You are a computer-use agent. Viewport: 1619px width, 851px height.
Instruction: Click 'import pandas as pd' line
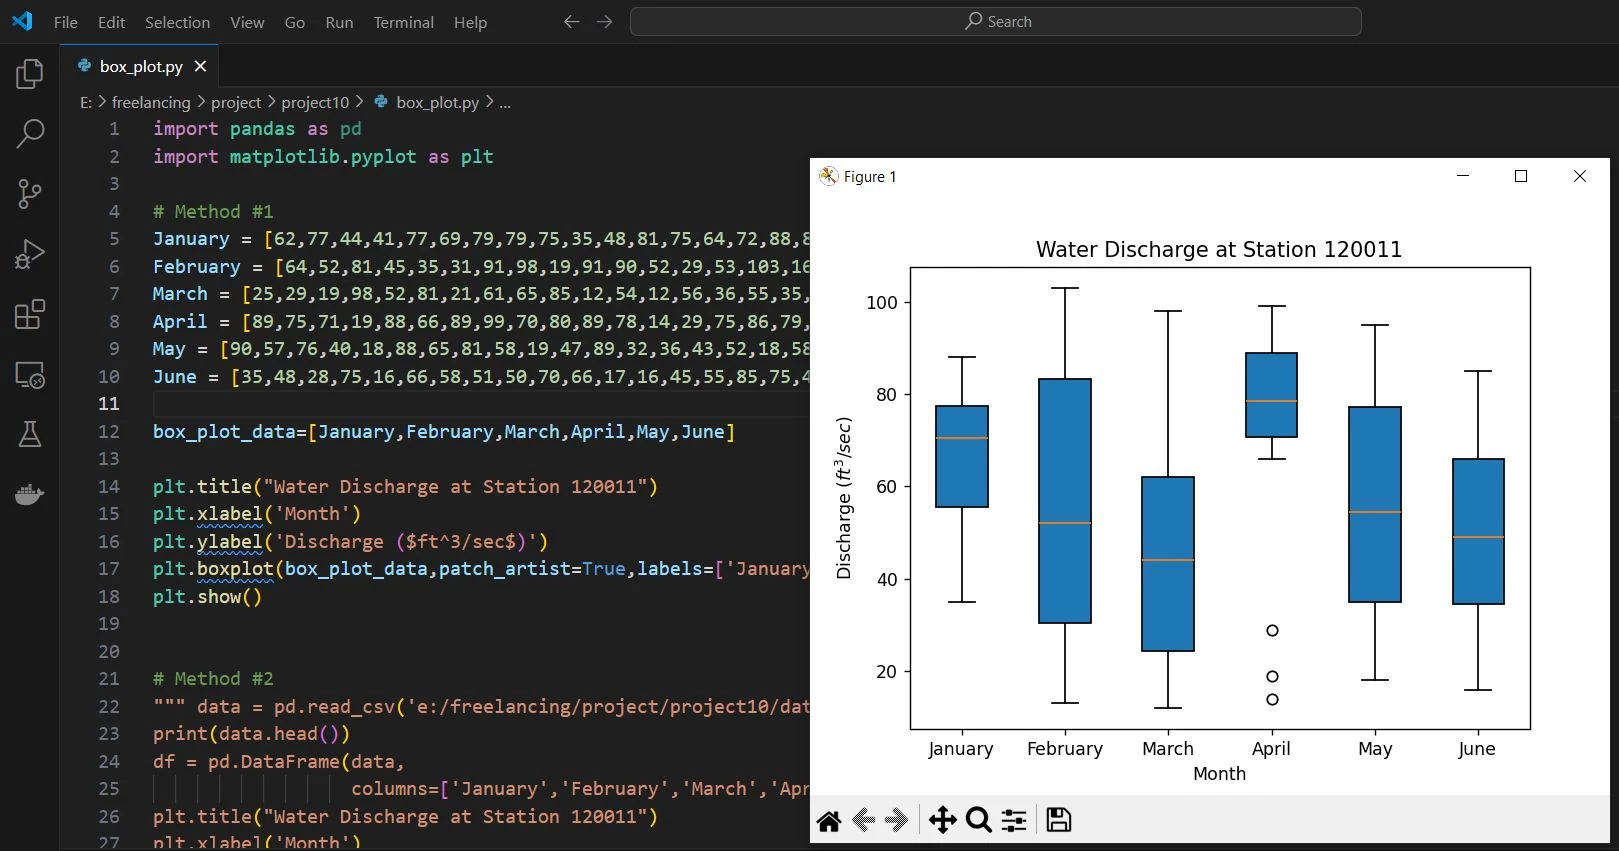coord(257,129)
